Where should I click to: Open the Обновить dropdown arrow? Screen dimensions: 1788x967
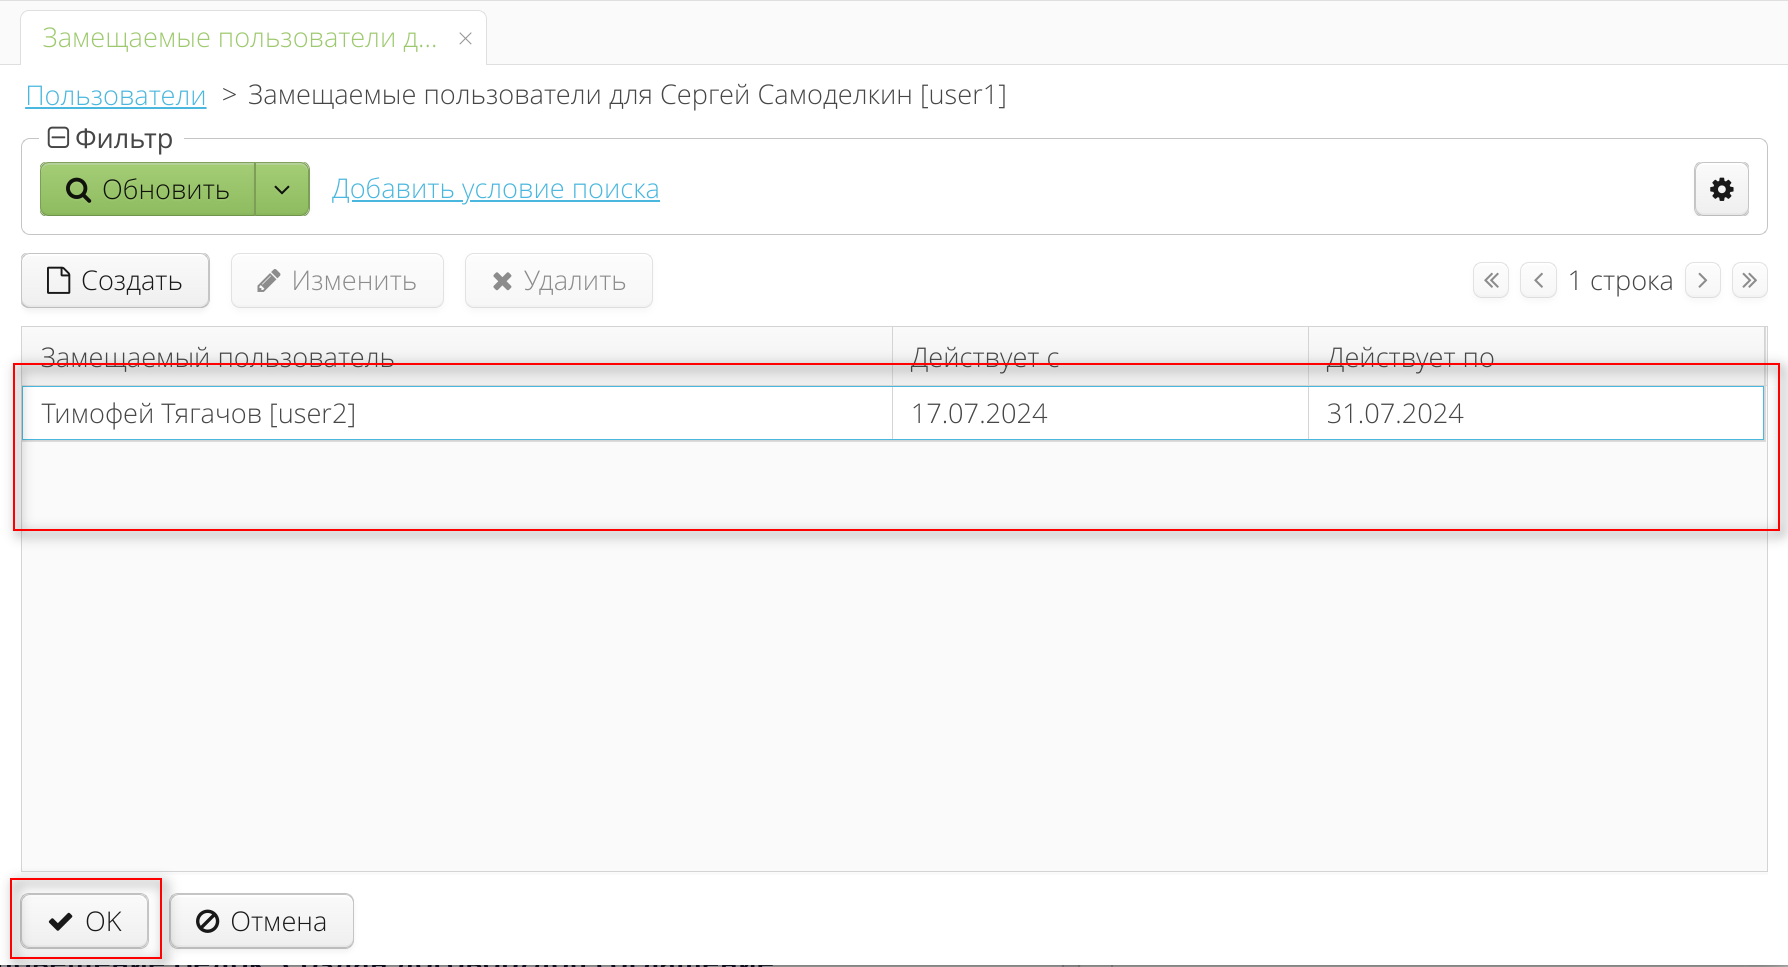(283, 189)
